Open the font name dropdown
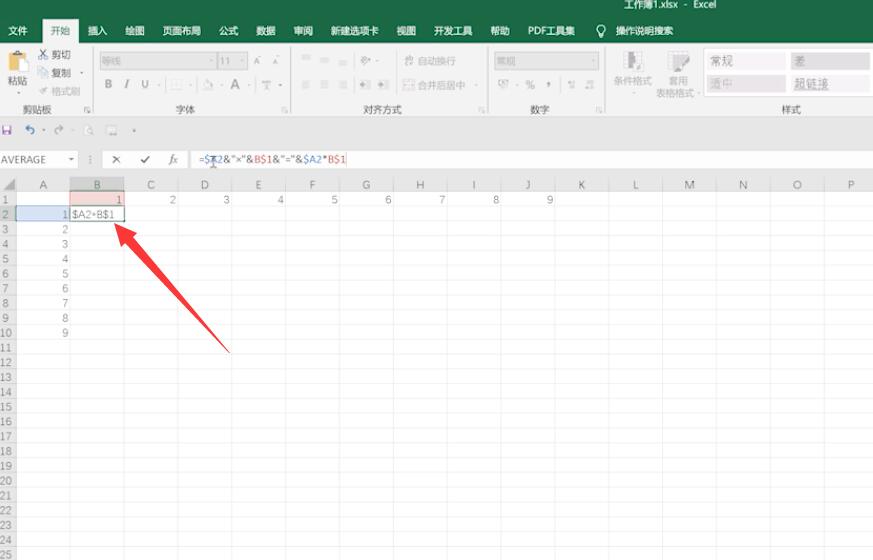873x560 pixels. tap(212, 61)
